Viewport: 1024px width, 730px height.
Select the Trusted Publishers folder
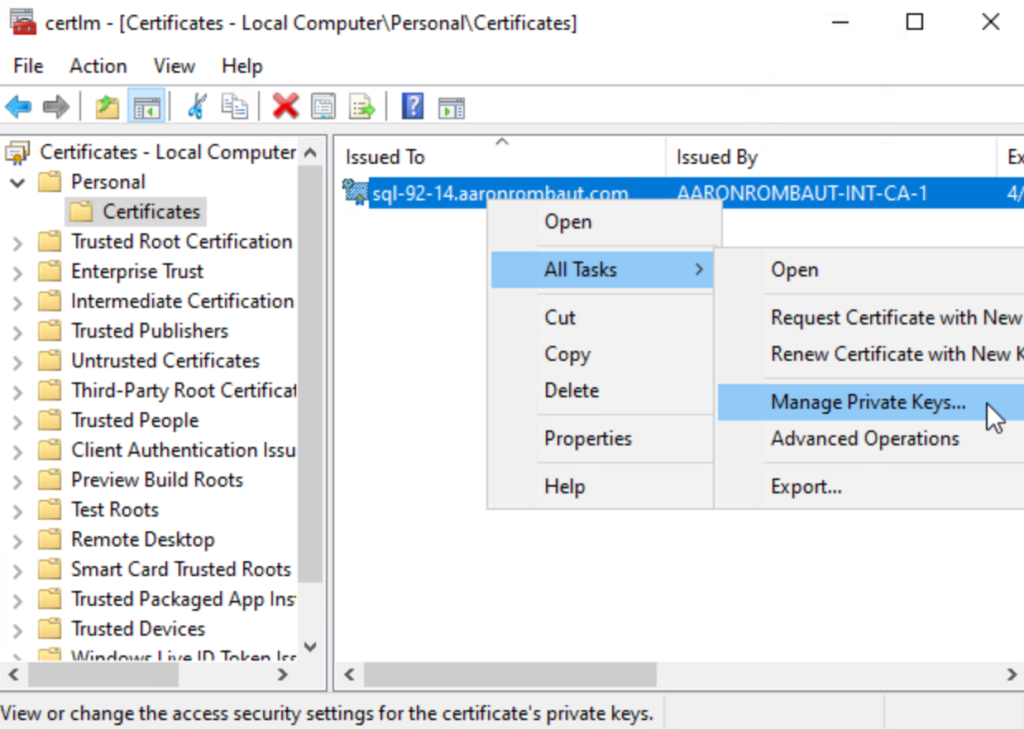[149, 331]
